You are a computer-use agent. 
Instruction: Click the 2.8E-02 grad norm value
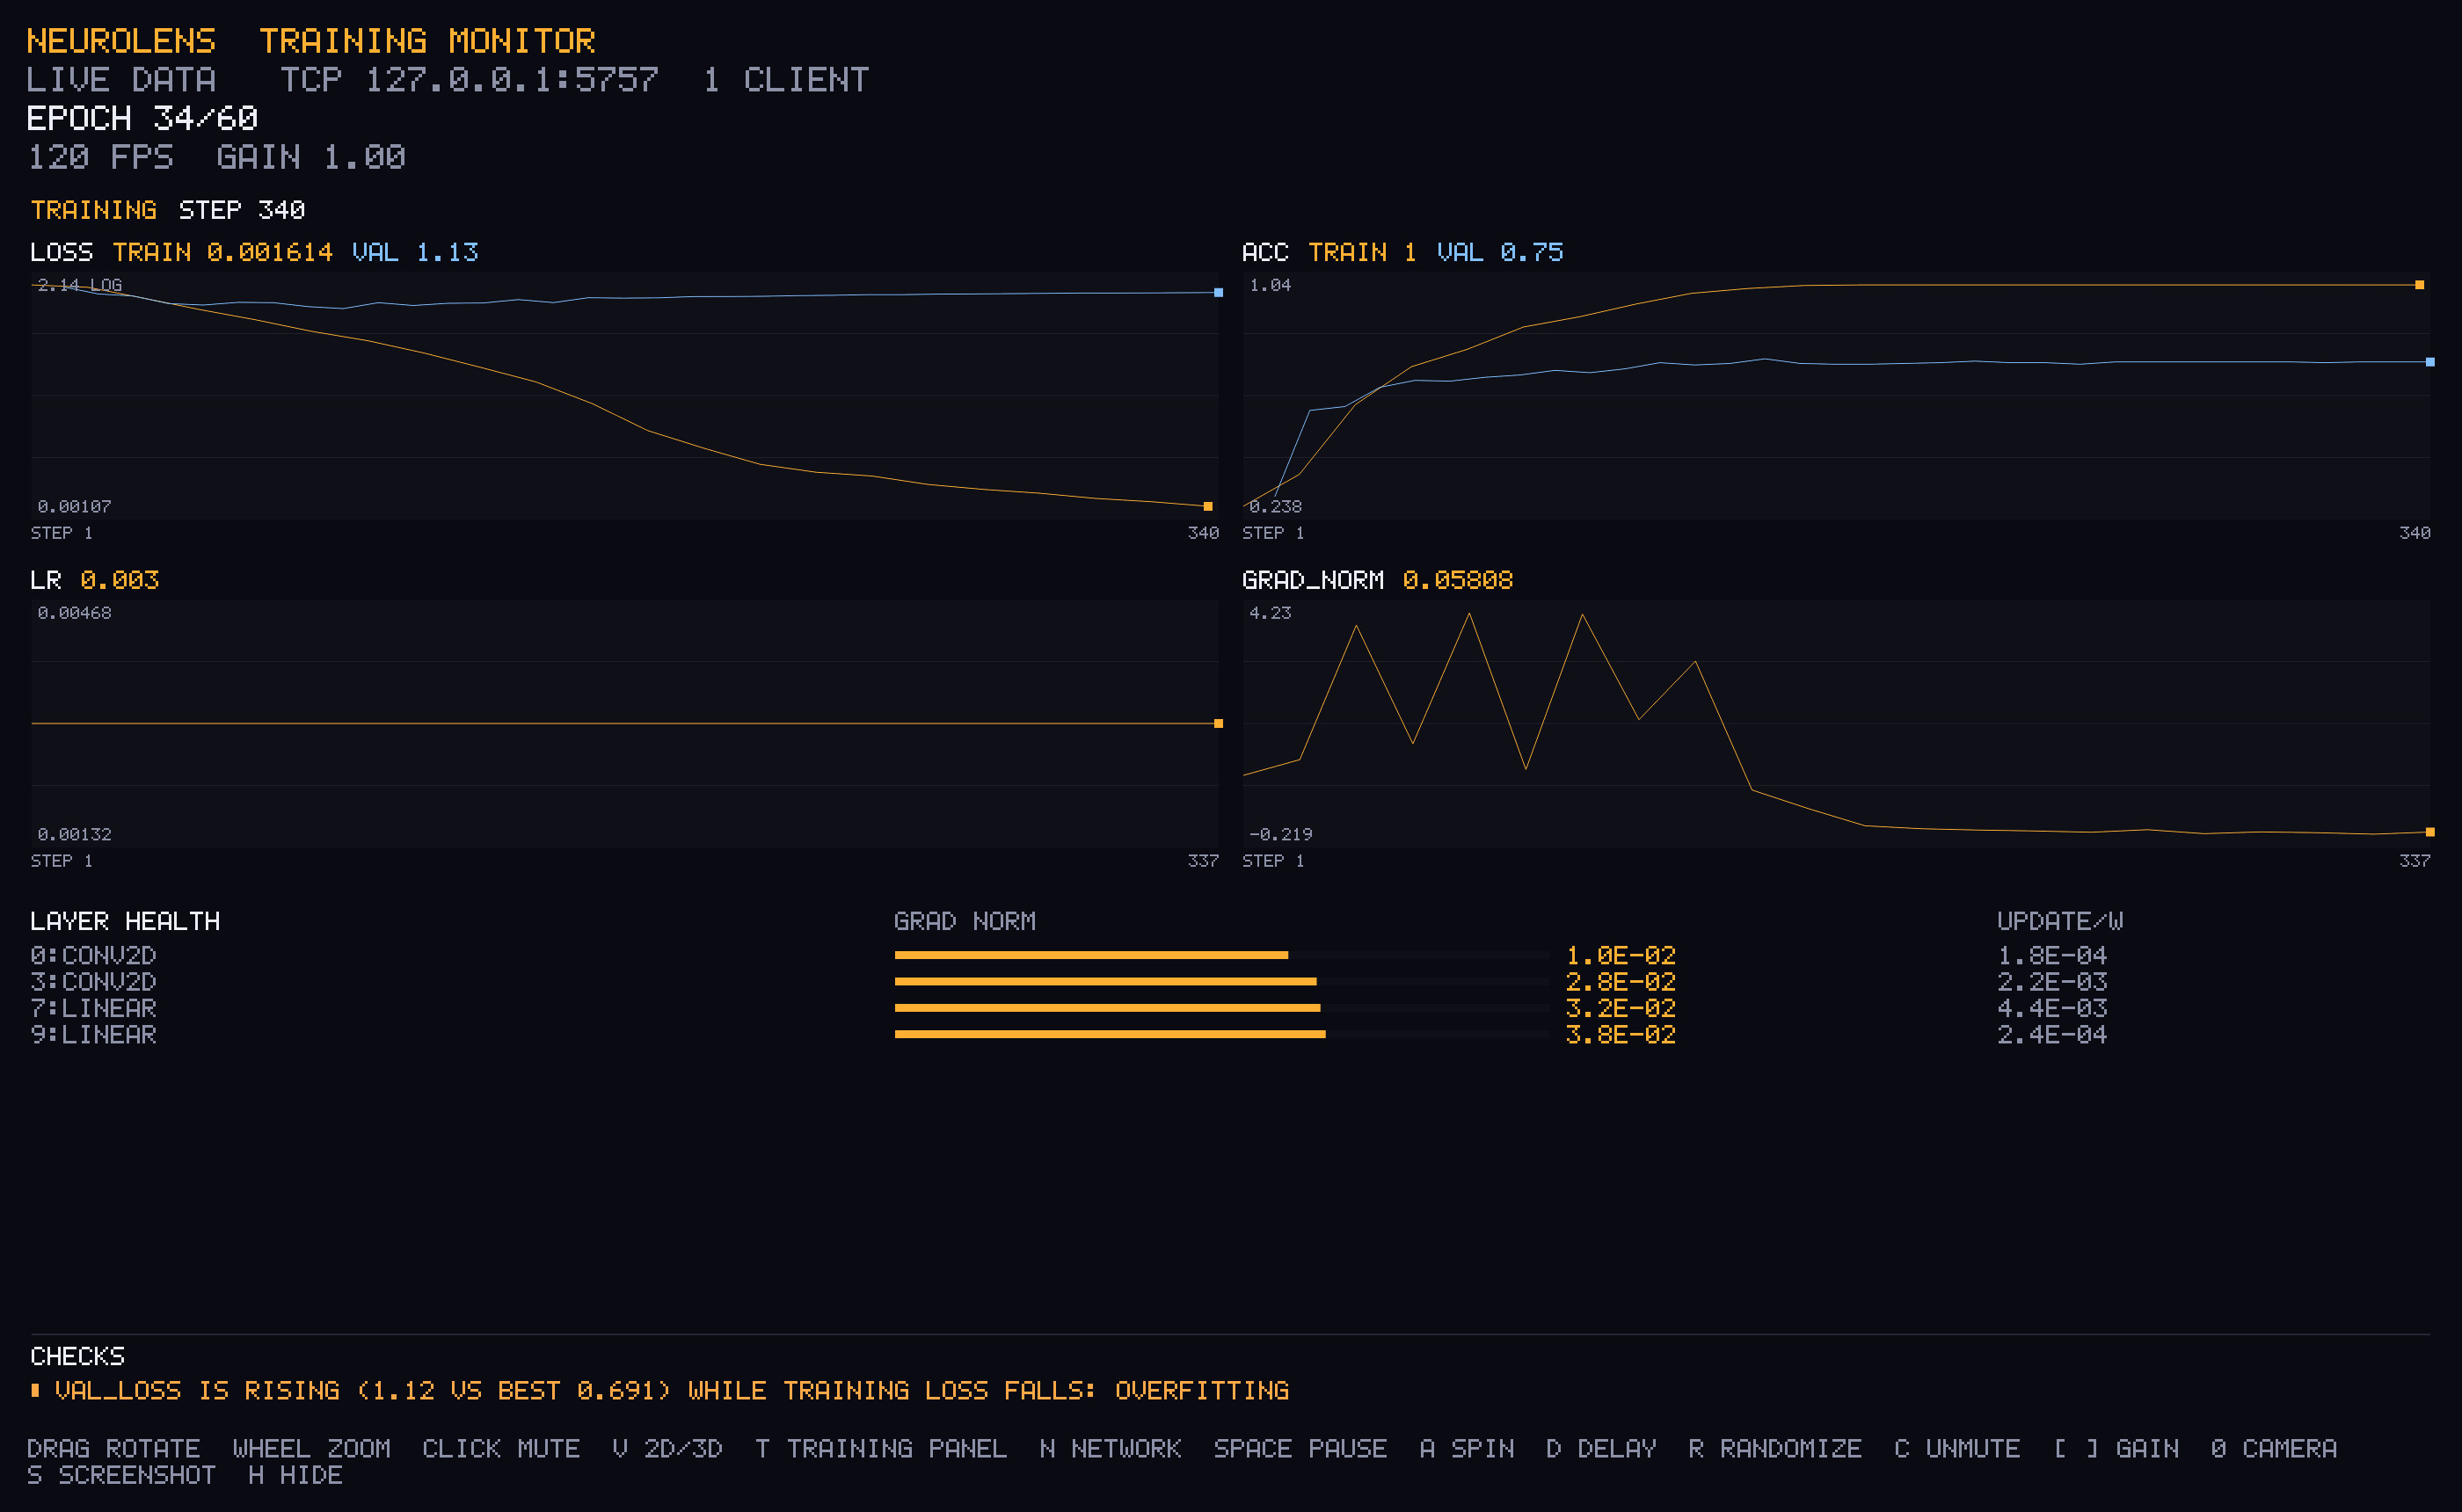1620,982
